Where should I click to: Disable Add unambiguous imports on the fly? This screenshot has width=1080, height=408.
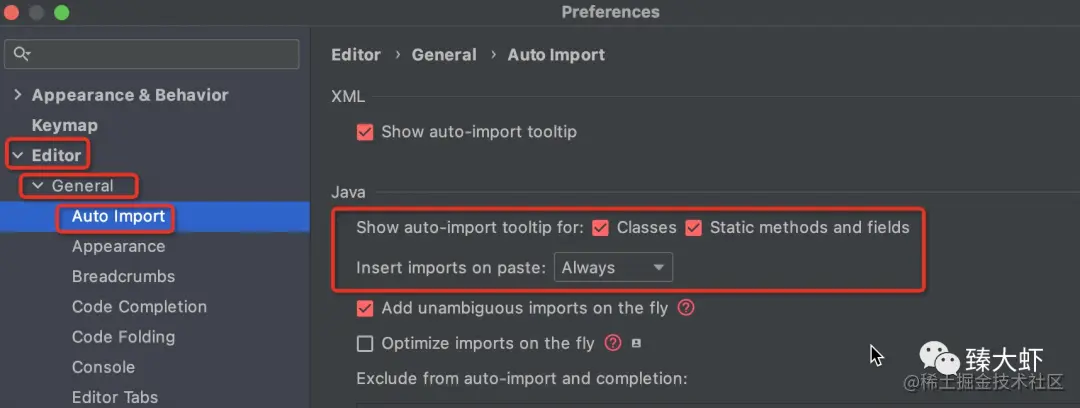point(365,308)
